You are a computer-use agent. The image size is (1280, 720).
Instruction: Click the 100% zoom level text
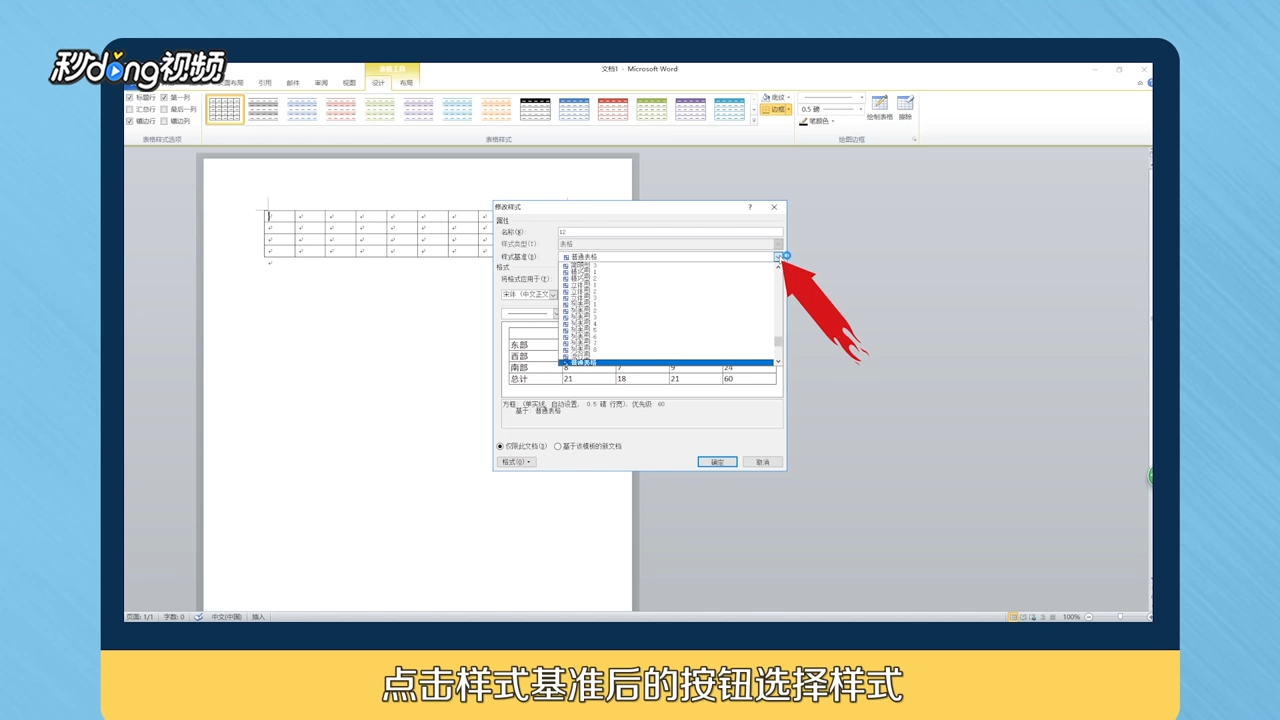[1071, 617]
